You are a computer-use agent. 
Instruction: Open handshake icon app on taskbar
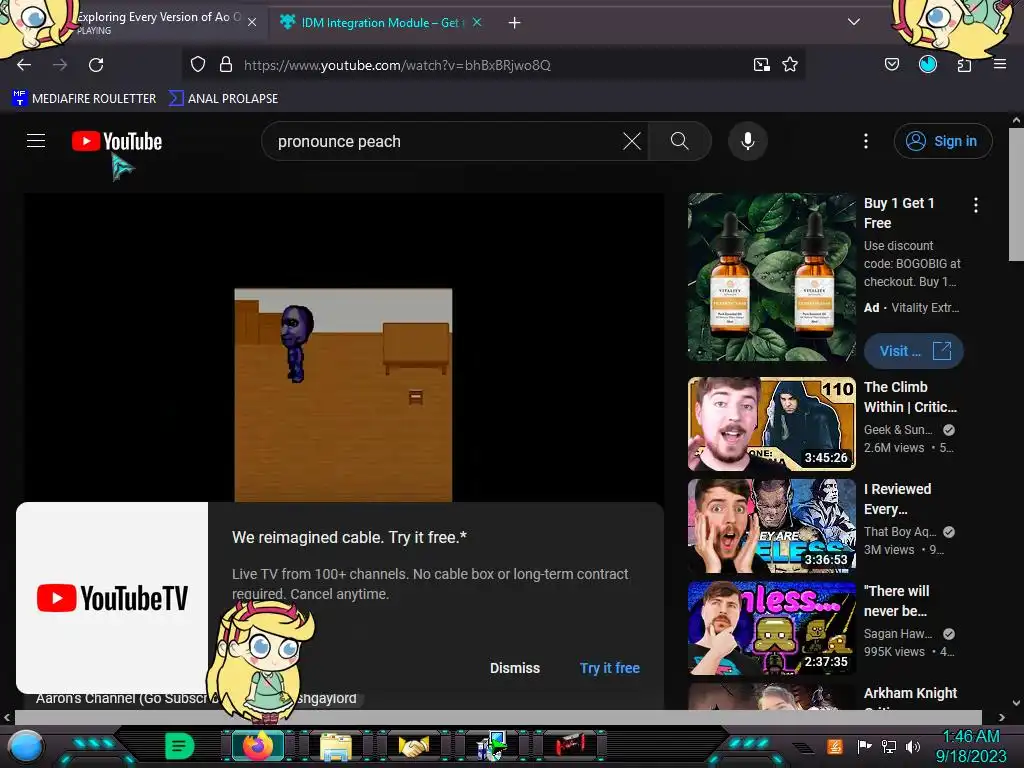pyautogui.click(x=414, y=746)
